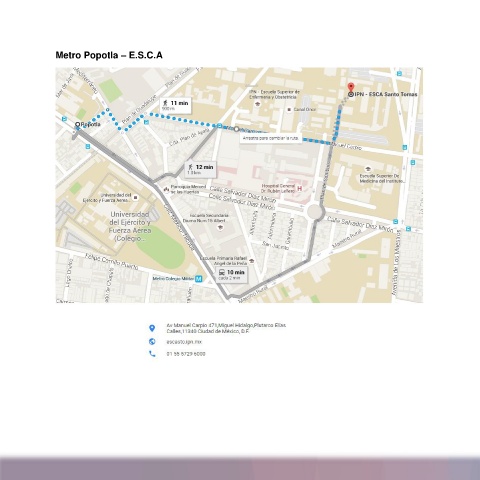Select the 10 min bus route label
Screen dimensions: 480x480
point(232,275)
